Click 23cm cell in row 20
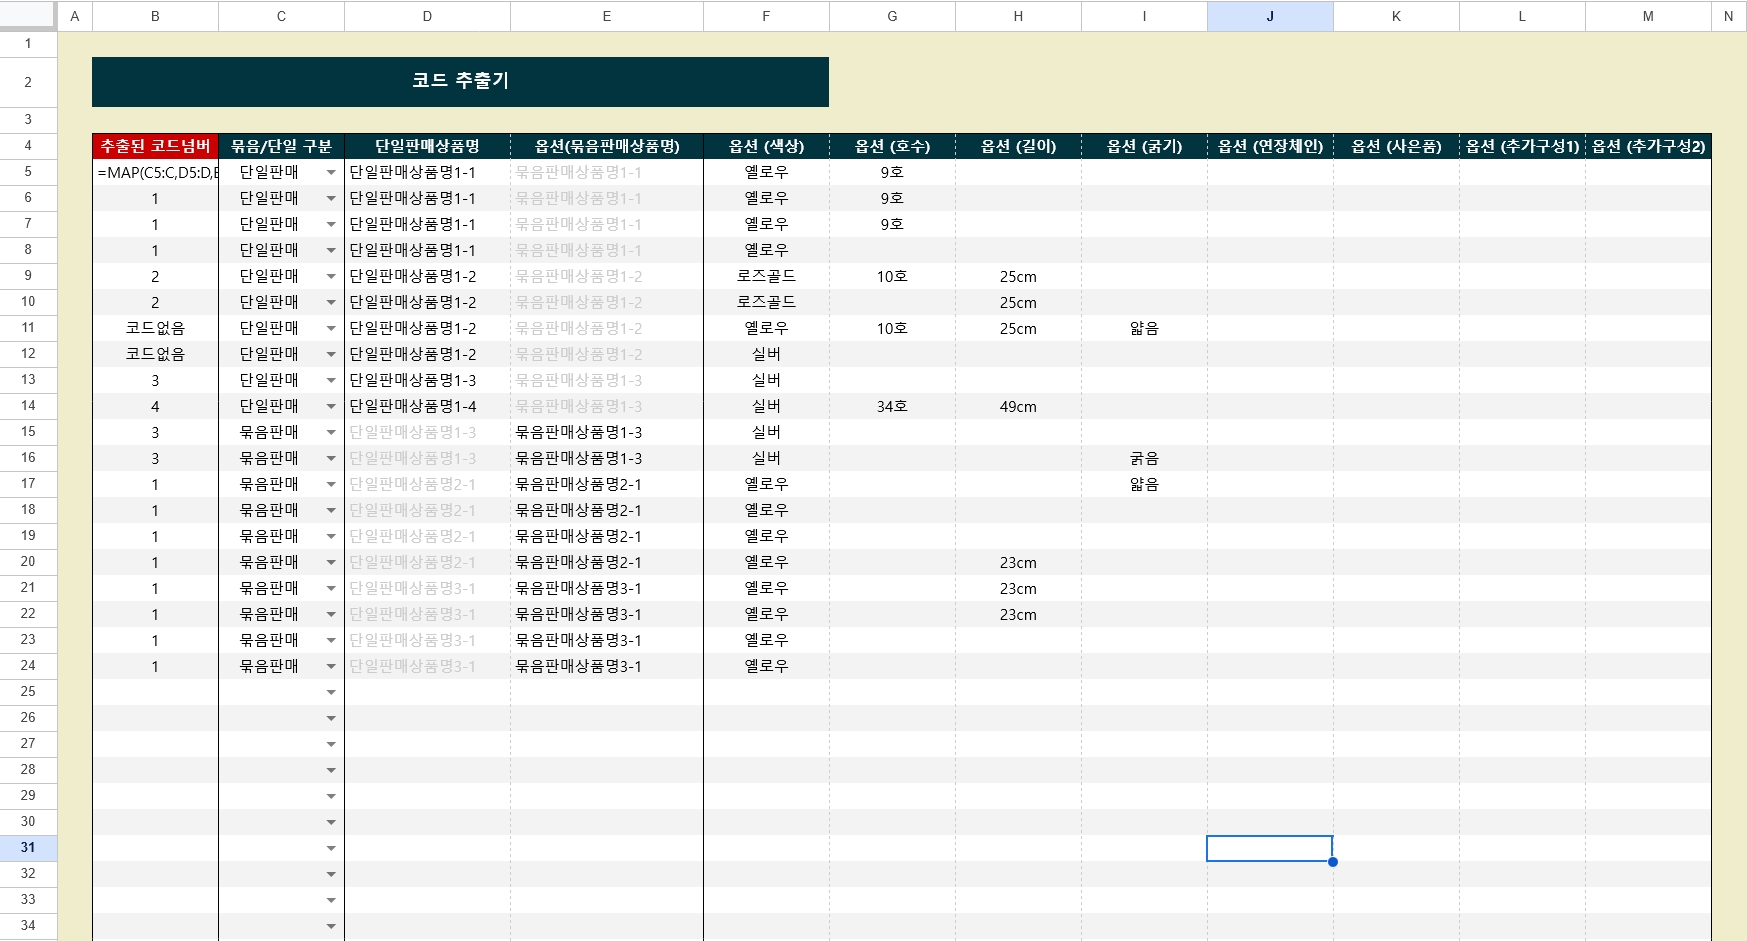The height and width of the screenshot is (941, 1747). tap(1018, 562)
